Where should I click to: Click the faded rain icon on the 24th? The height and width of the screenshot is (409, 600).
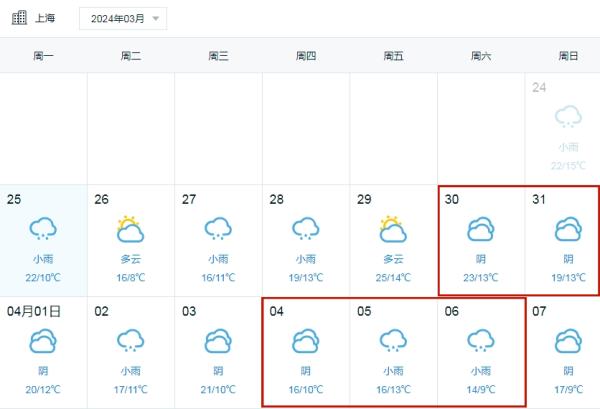tap(568, 118)
